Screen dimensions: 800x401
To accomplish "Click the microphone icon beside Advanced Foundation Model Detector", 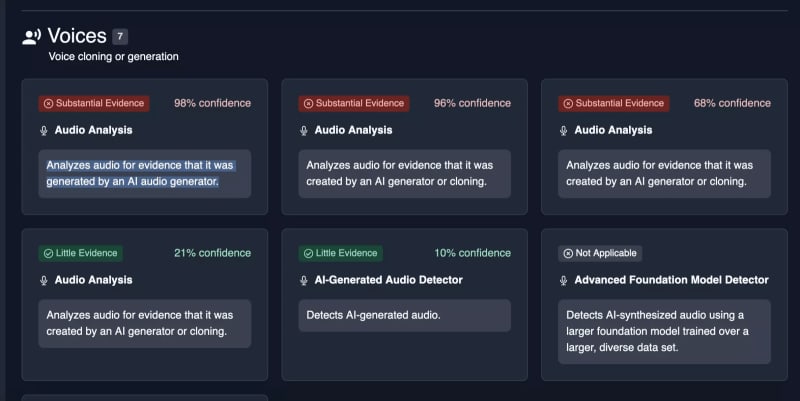I will (564, 280).
